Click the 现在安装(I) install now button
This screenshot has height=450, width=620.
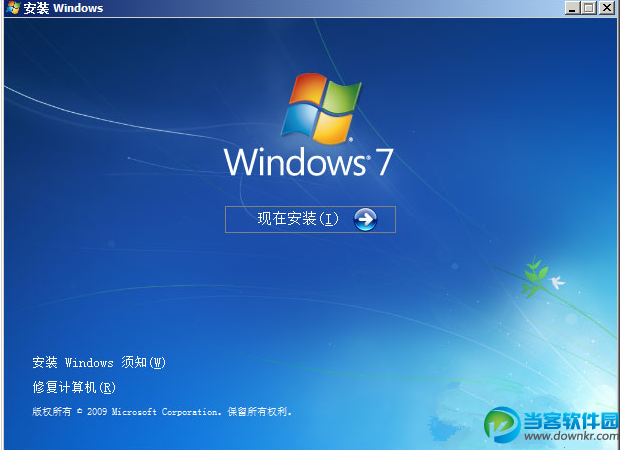tap(310, 219)
